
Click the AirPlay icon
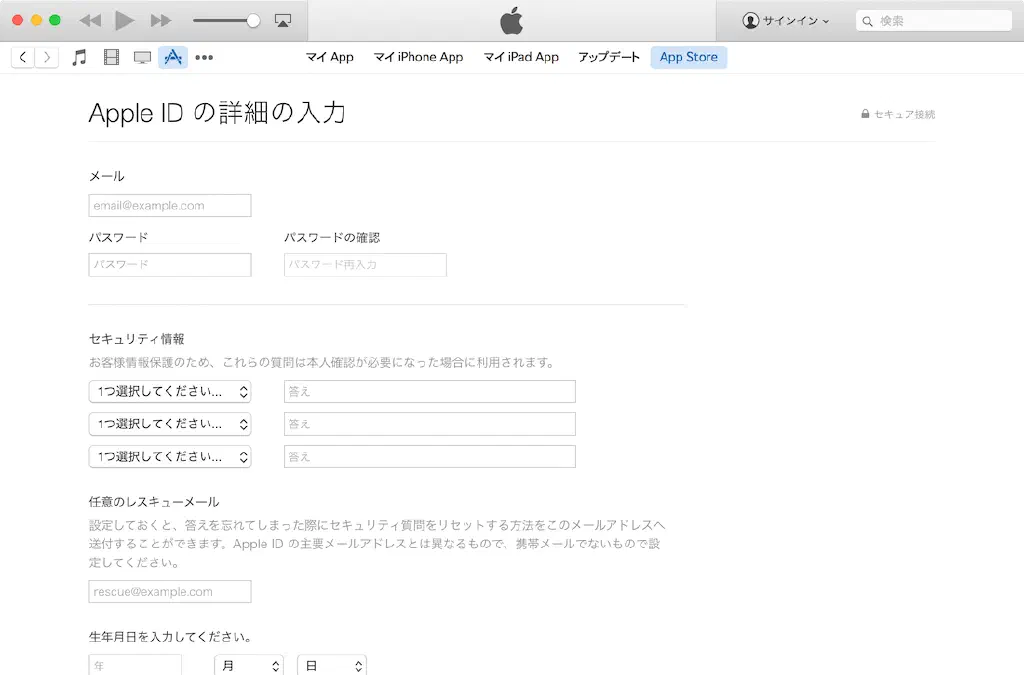point(282,20)
